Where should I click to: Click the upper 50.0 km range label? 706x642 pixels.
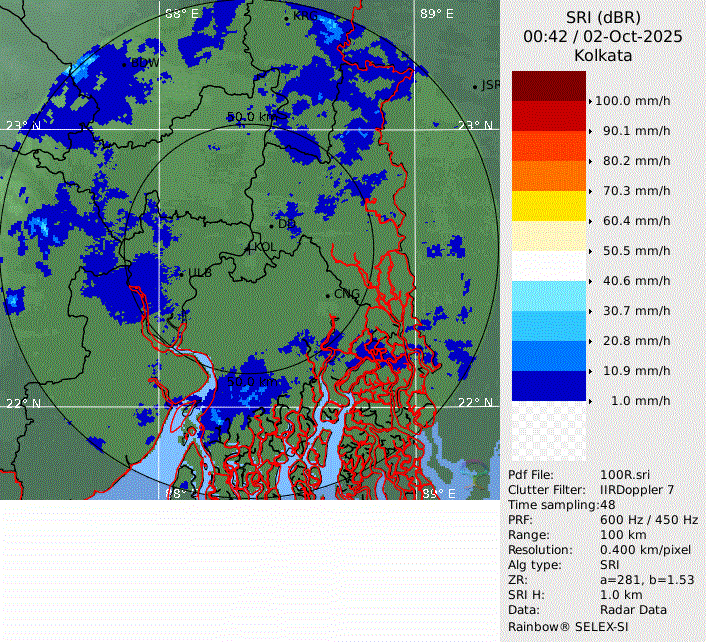pos(254,117)
